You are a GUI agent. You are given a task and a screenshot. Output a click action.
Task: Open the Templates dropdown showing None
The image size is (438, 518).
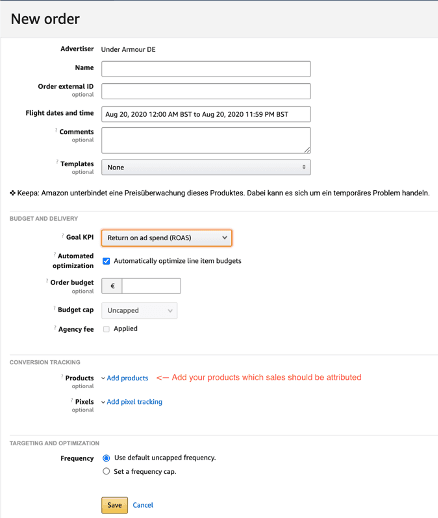[x=206, y=167]
